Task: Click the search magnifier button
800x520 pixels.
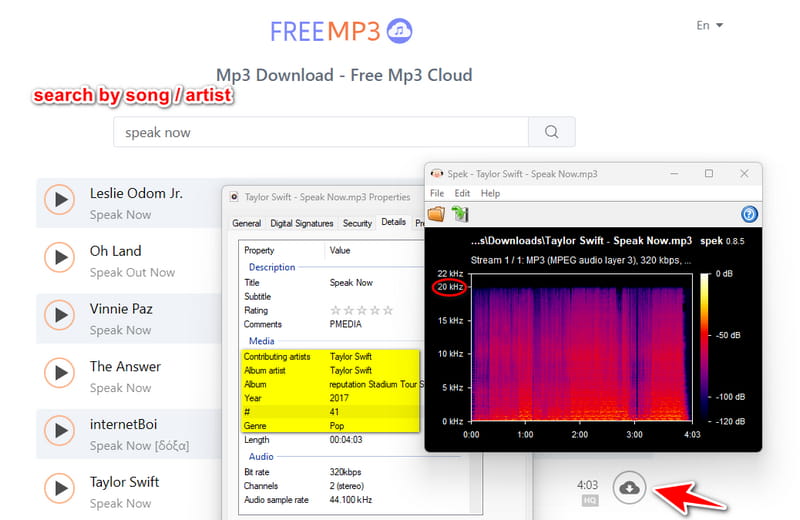Action: point(552,132)
